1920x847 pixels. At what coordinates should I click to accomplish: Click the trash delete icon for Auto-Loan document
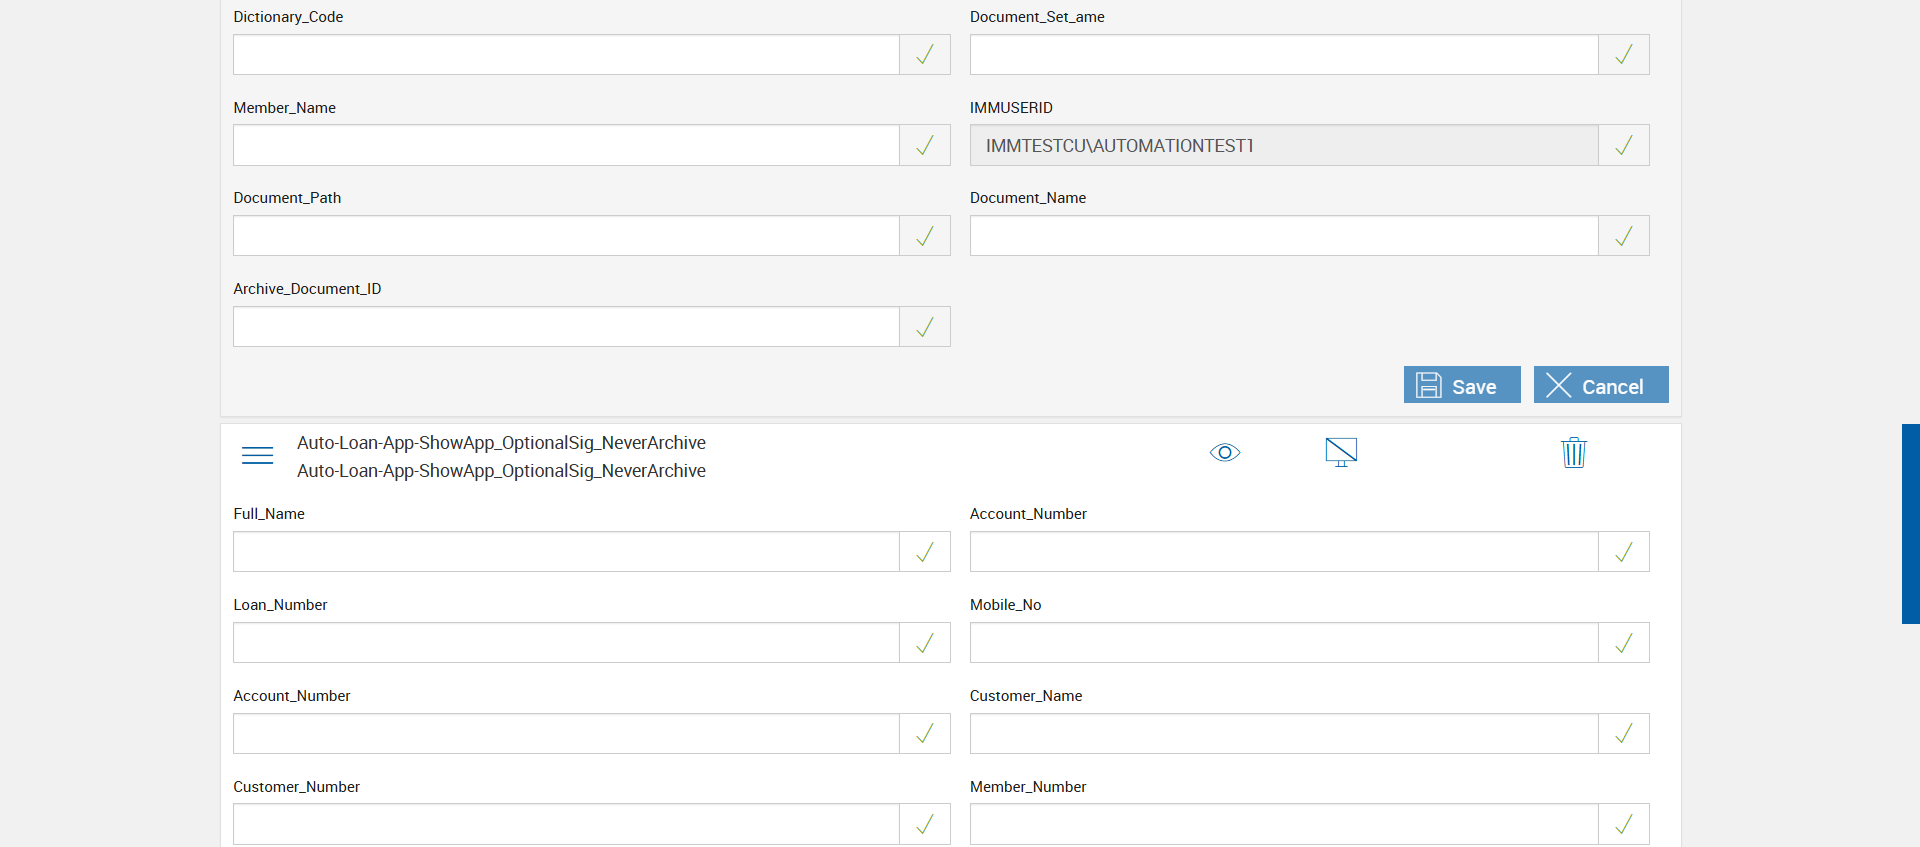click(1573, 453)
